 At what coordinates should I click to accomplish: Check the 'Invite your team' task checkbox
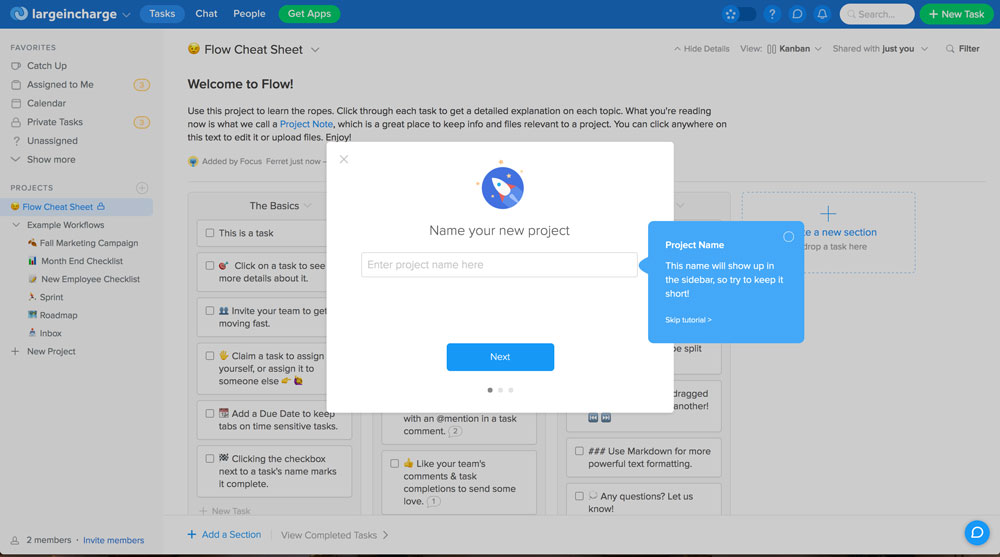click(x=210, y=311)
